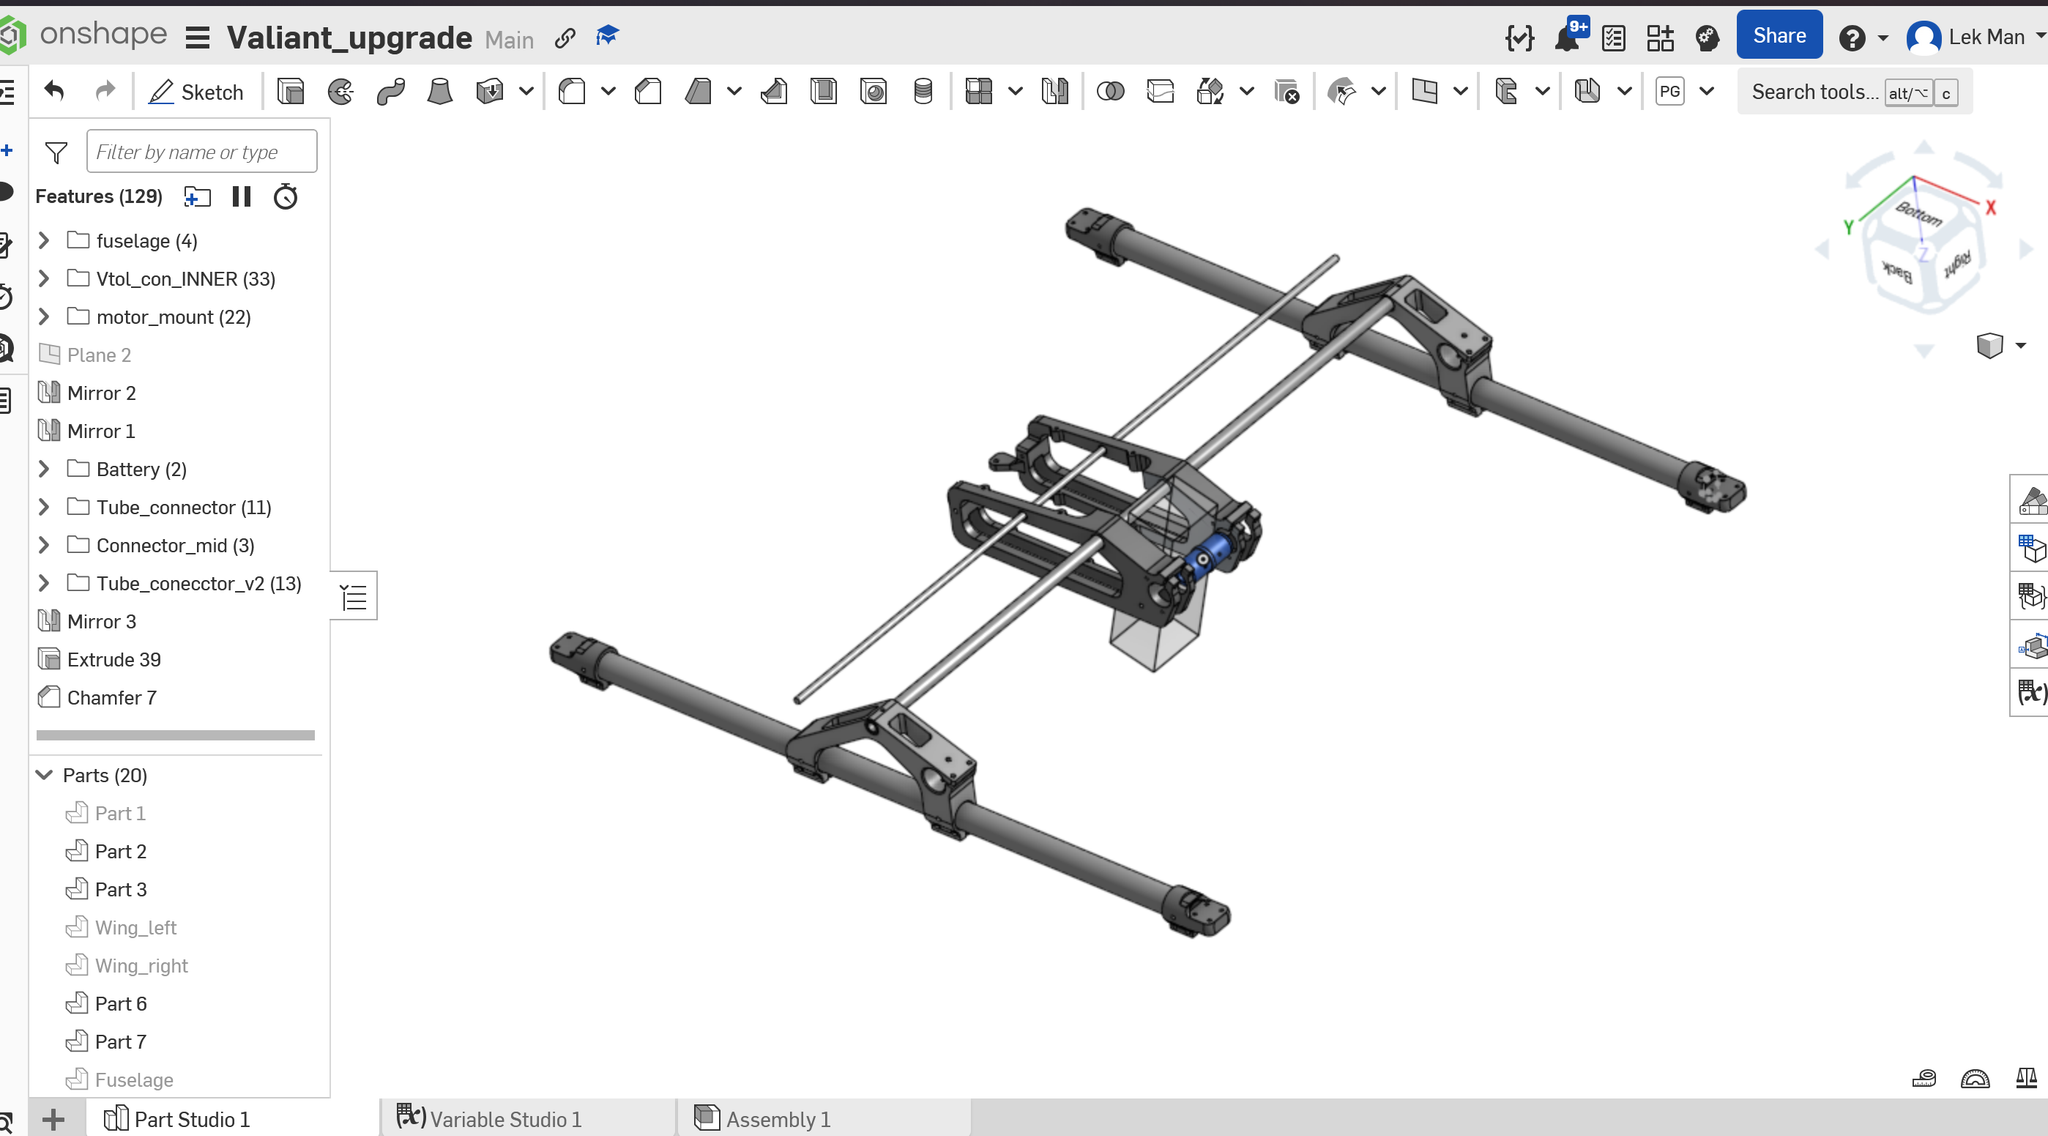Open the Variable Studio 1 tab
The width and height of the screenshot is (2048, 1136).
(x=505, y=1119)
